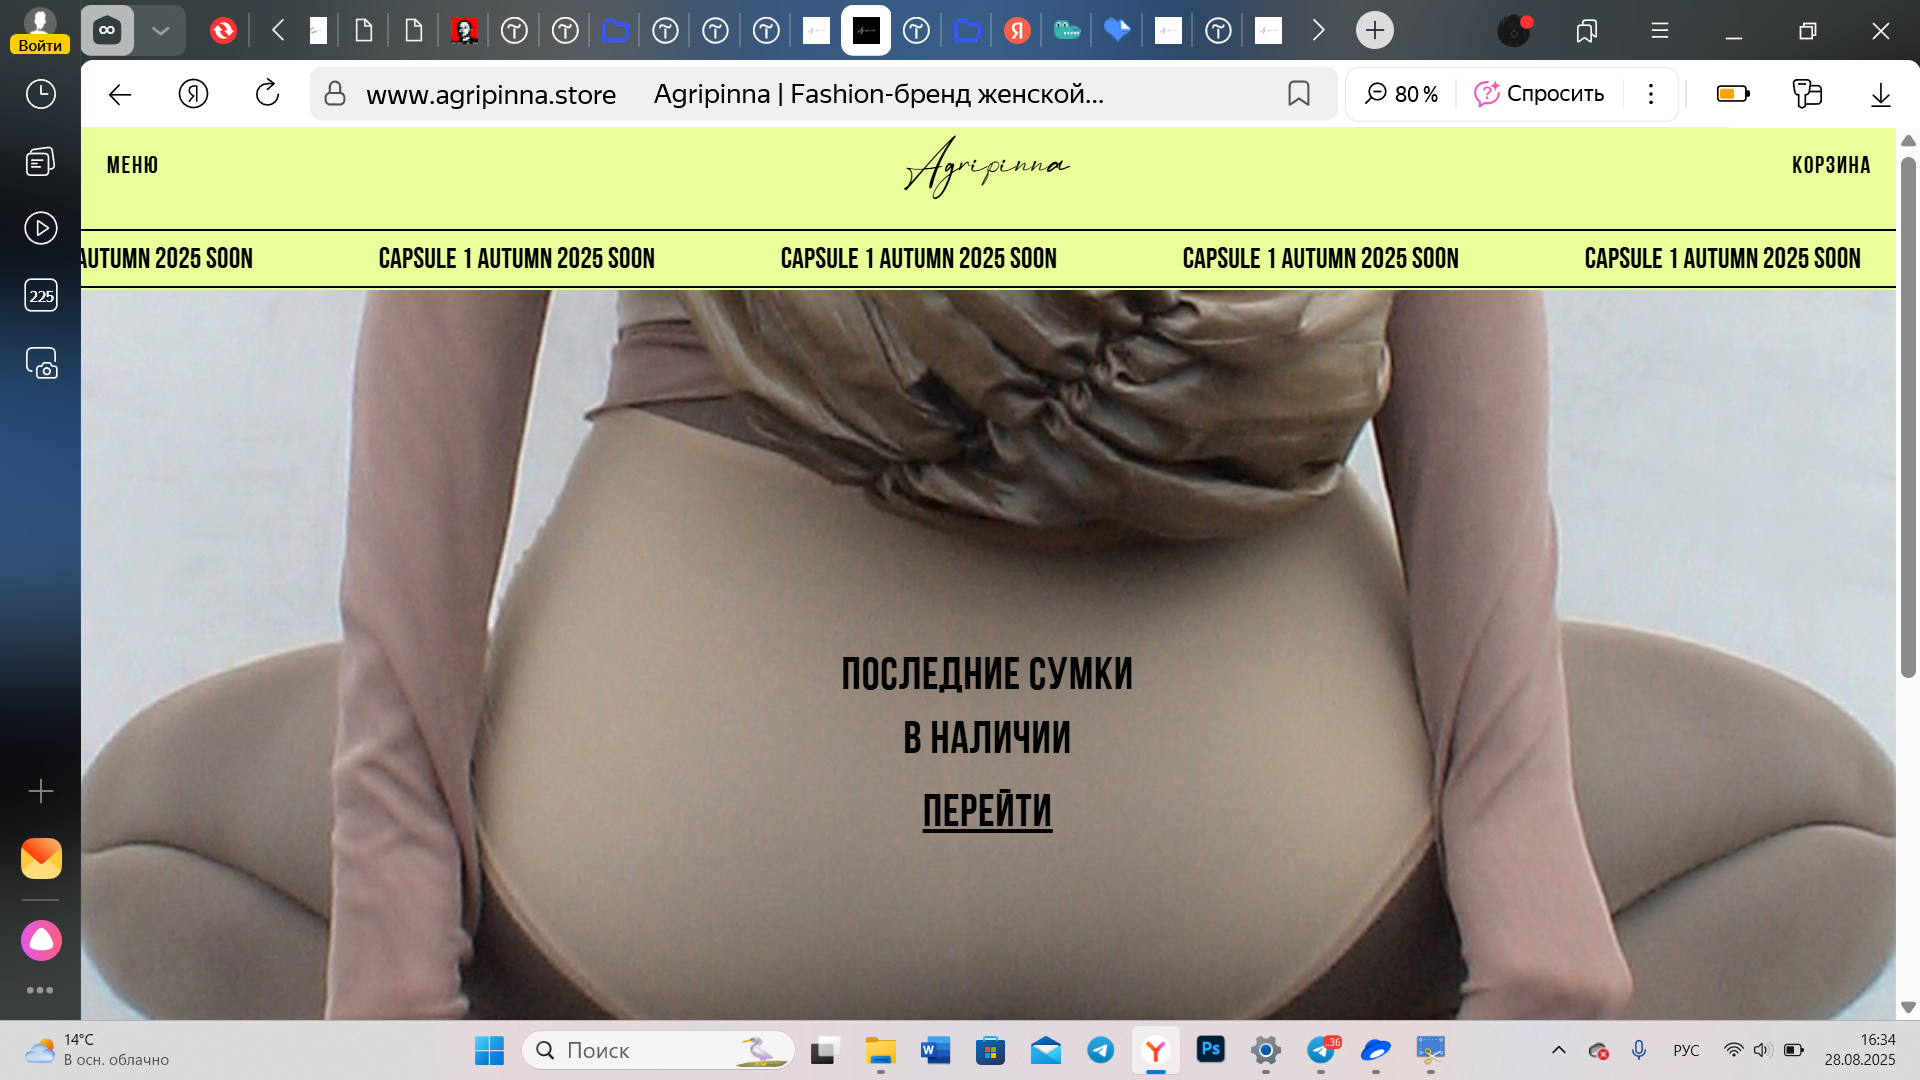Screen dimensions: 1920x1080
Task: Go back with the browser back arrow
Action: coord(120,94)
